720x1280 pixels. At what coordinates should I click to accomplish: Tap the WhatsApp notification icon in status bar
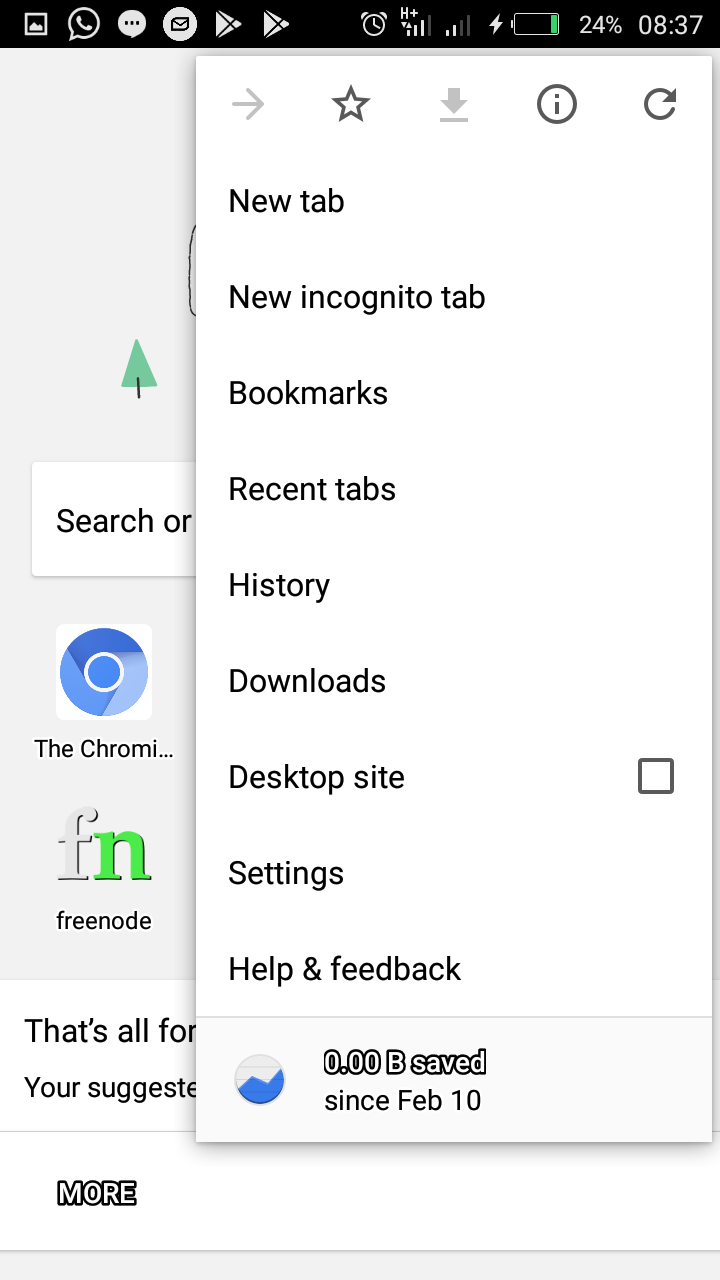click(84, 24)
